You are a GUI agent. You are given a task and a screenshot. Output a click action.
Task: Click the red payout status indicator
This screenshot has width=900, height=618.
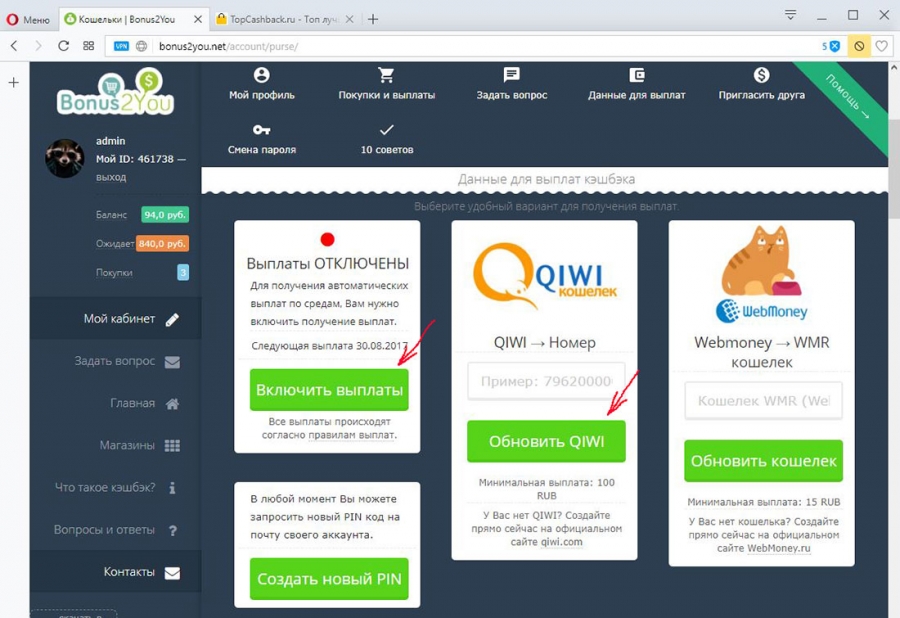pos(327,239)
